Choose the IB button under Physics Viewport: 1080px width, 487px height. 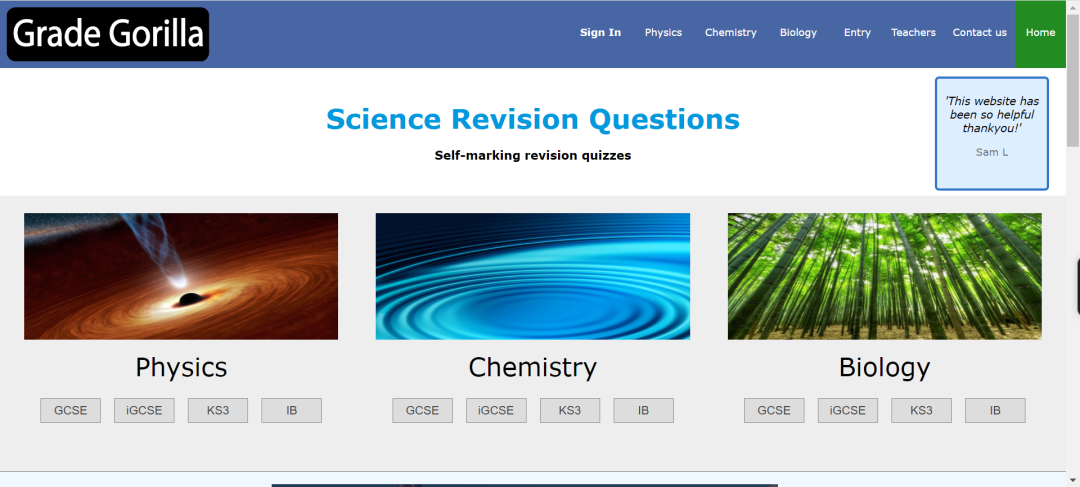(x=291, y=411)
